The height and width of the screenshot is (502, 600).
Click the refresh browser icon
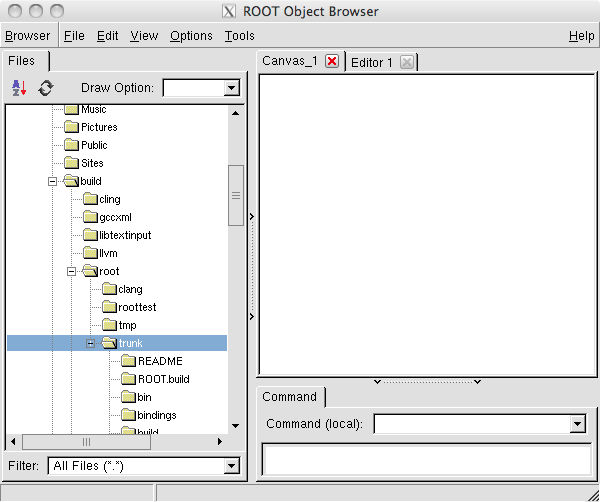click(x=45, y=88)
